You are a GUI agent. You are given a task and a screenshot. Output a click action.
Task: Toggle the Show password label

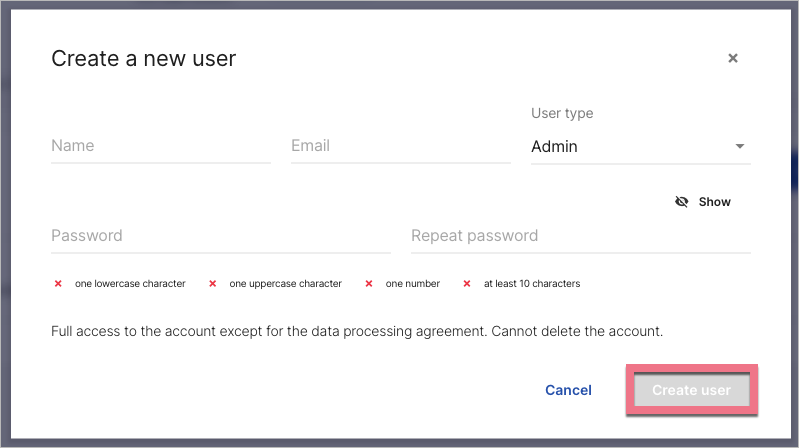click(x=714, y=202)
